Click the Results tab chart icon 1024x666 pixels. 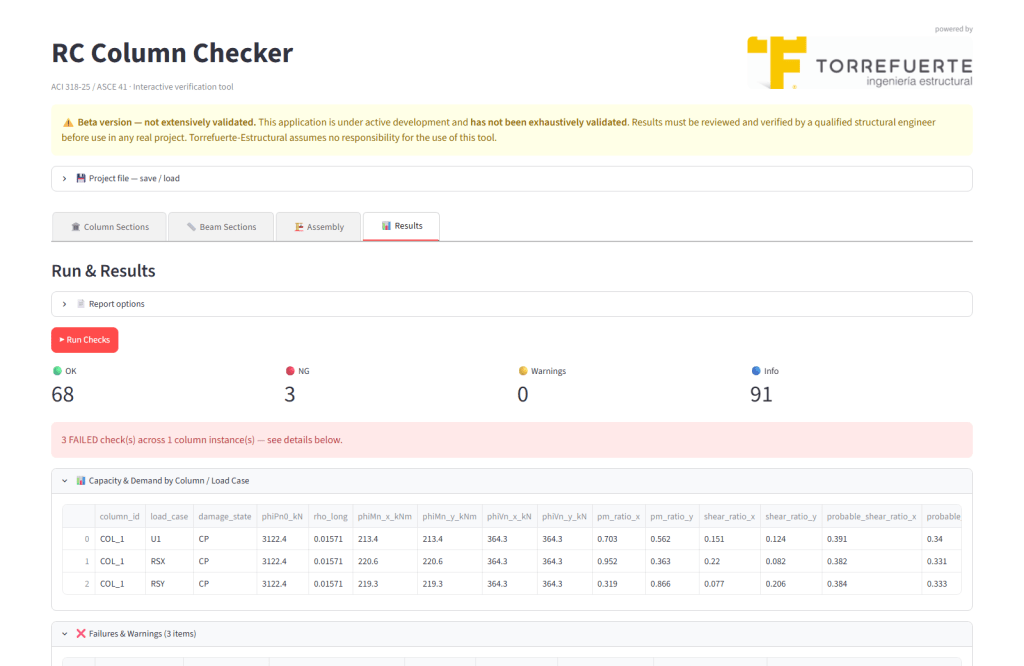point(387,225)
